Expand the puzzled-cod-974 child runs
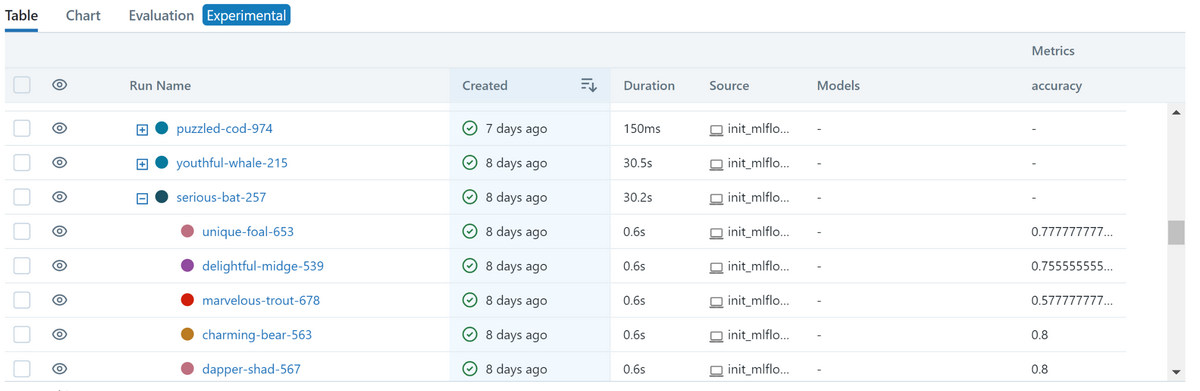The image size is (1200, 391). pos(142,130)
